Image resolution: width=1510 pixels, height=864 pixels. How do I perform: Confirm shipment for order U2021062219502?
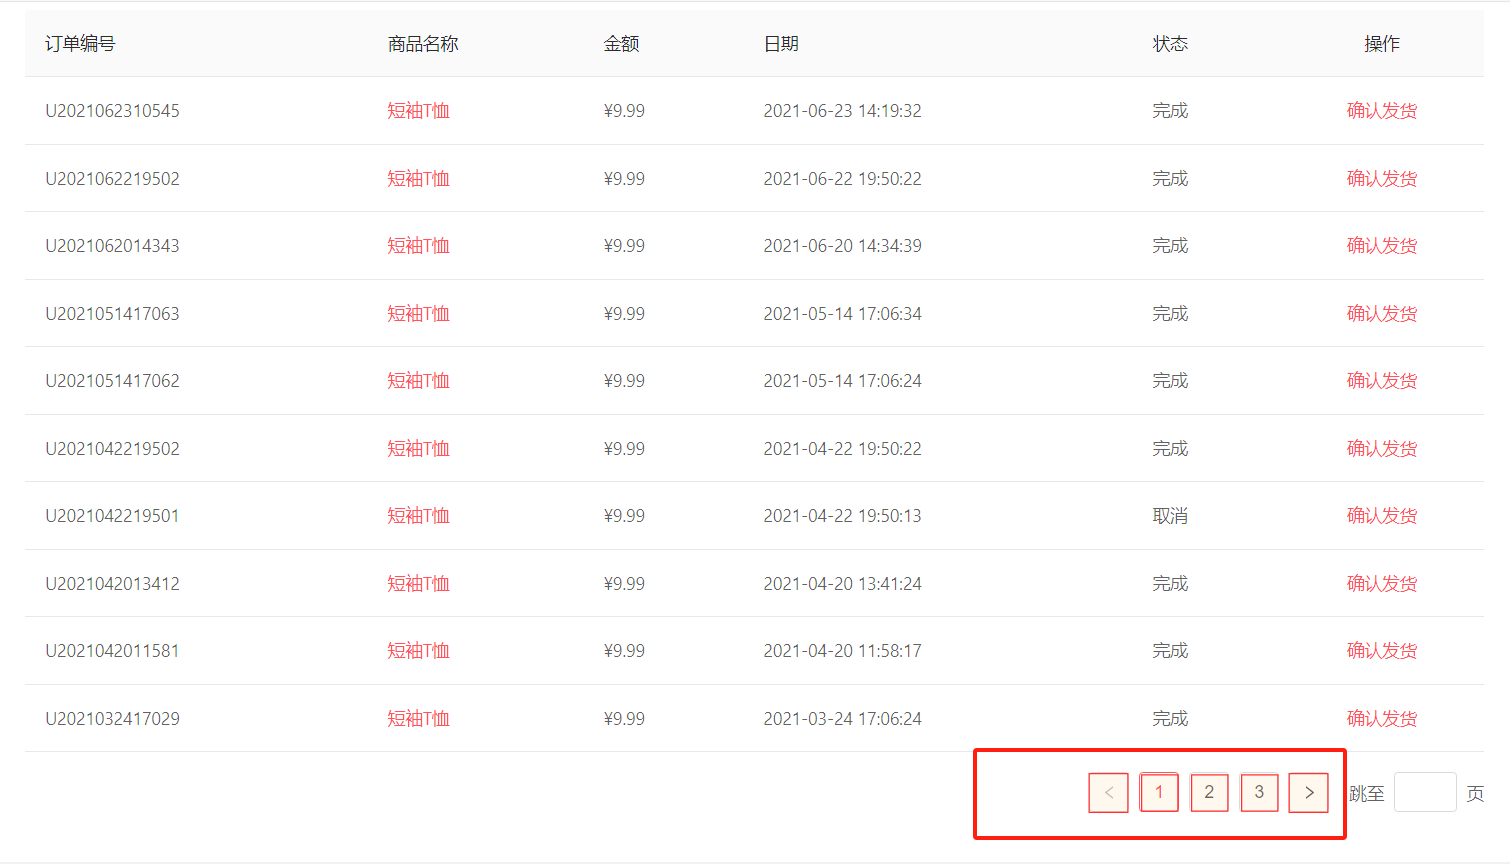[x=1381, y=179]
